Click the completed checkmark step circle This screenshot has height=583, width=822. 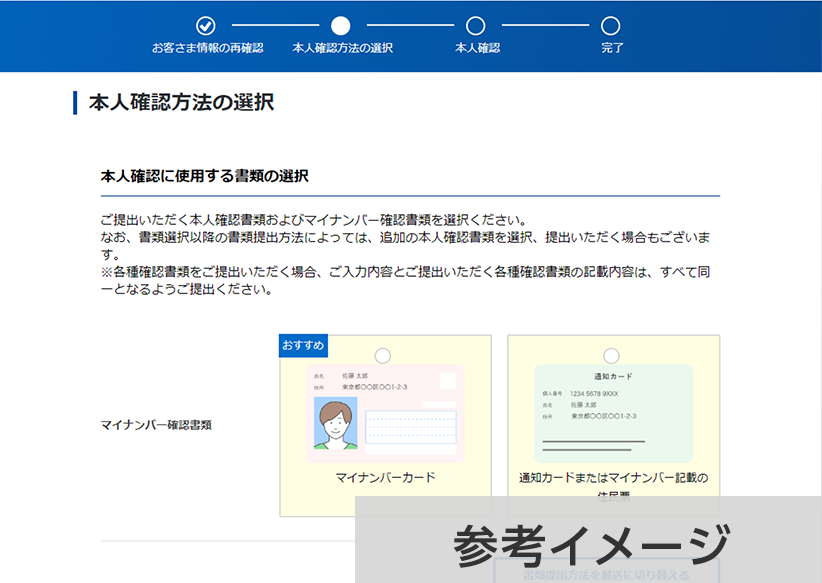tap(205, 26)
